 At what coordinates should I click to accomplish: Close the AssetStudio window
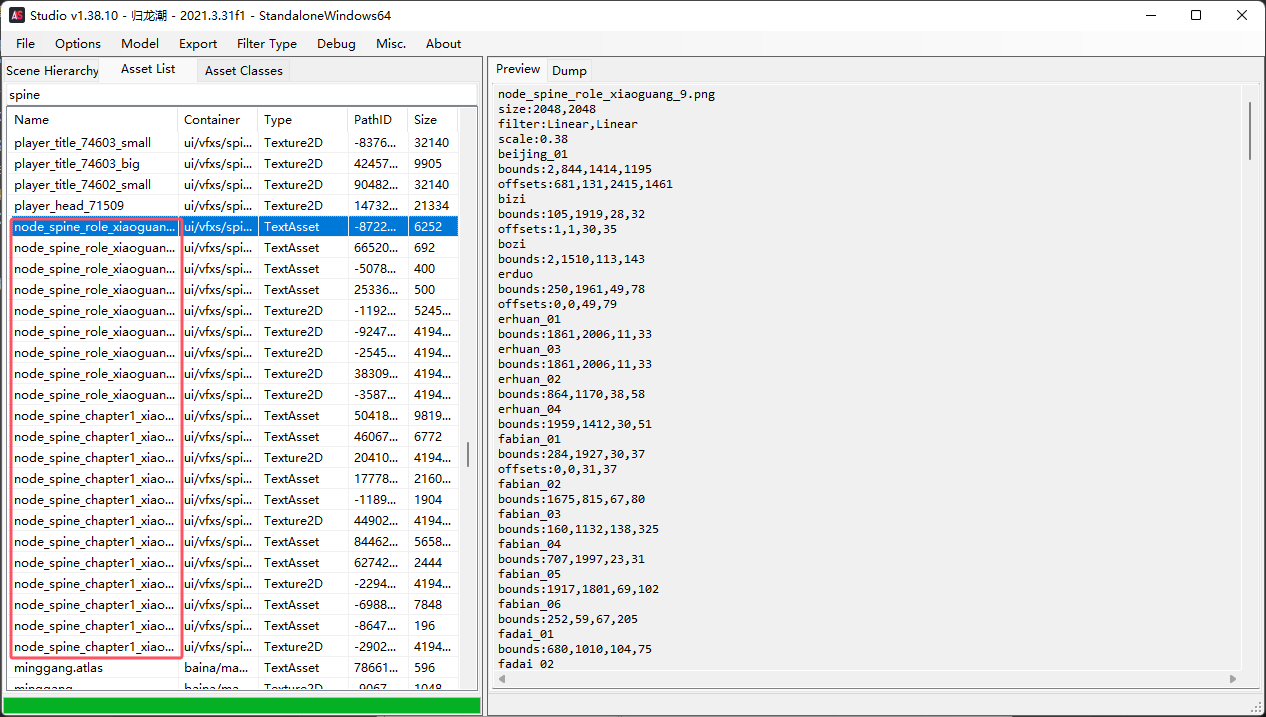pyautogui.click(x=1242, y=15)
